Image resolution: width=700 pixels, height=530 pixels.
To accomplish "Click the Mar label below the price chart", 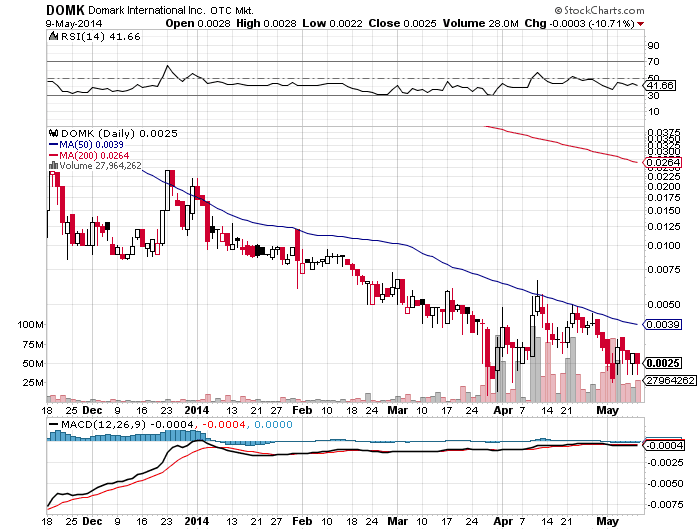I will pos(397,410).
